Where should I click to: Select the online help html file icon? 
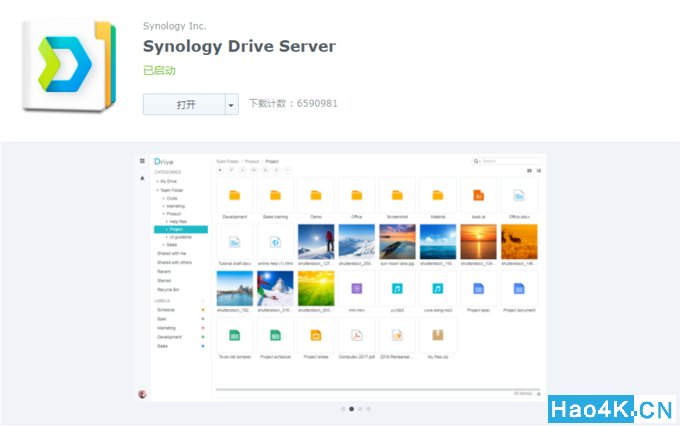tap(275, 242)
